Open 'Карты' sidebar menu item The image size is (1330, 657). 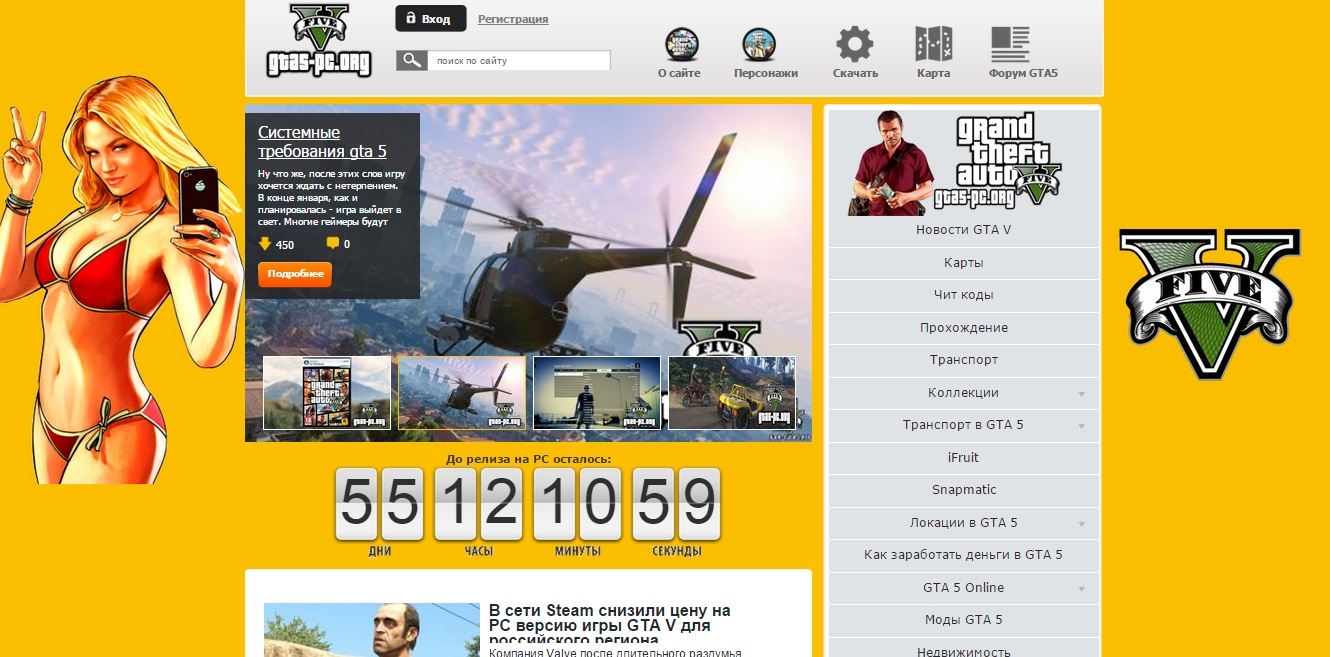(x=964, y=263)
